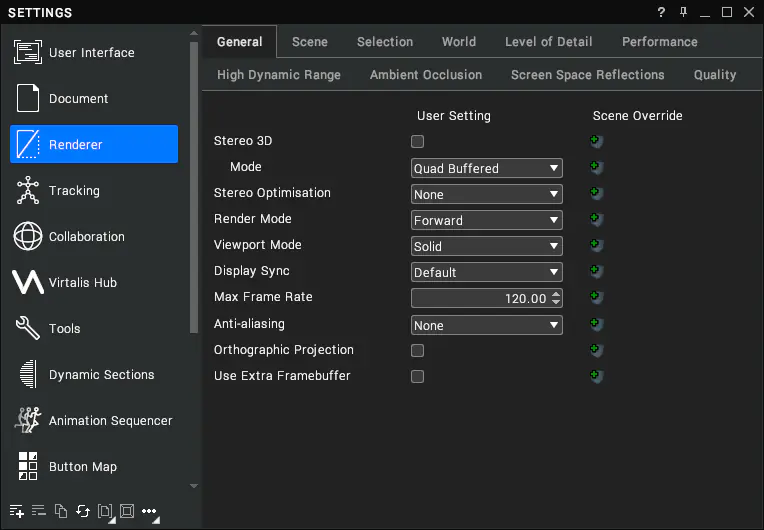Increase Max Frame Rate with up arrow

(x=556, y=294)
